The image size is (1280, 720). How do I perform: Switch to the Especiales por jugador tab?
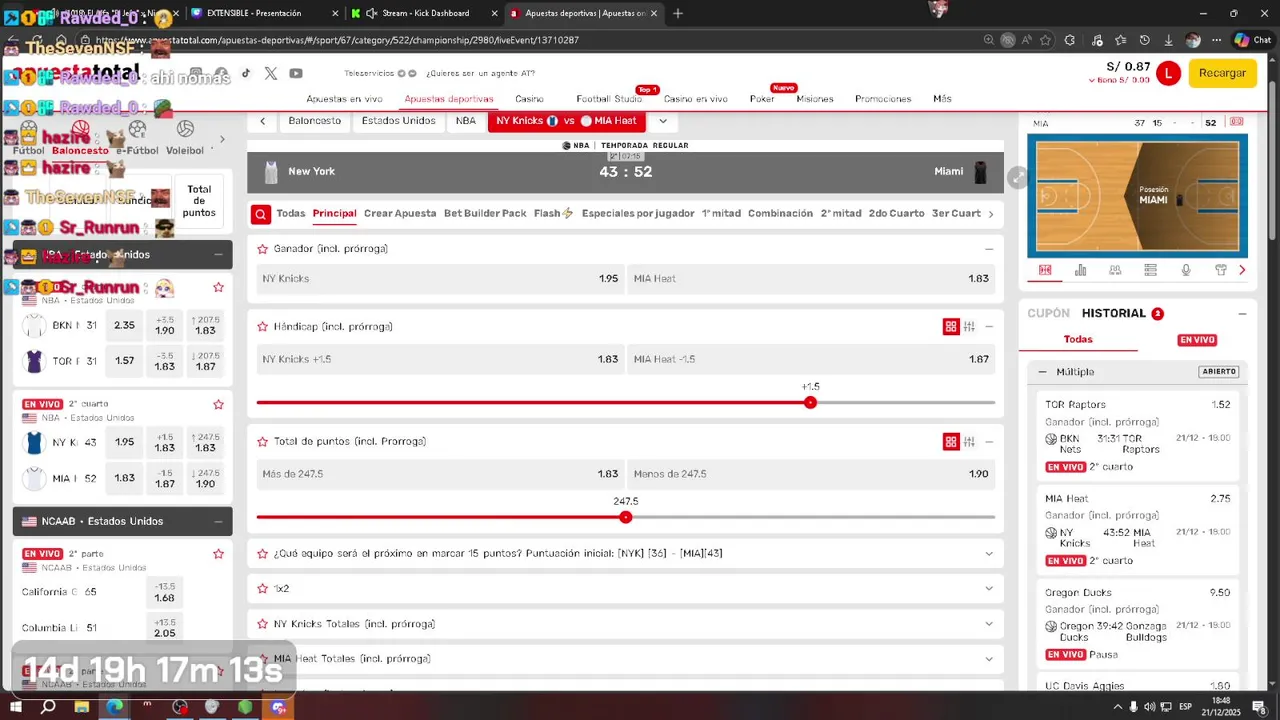(638, 214)
